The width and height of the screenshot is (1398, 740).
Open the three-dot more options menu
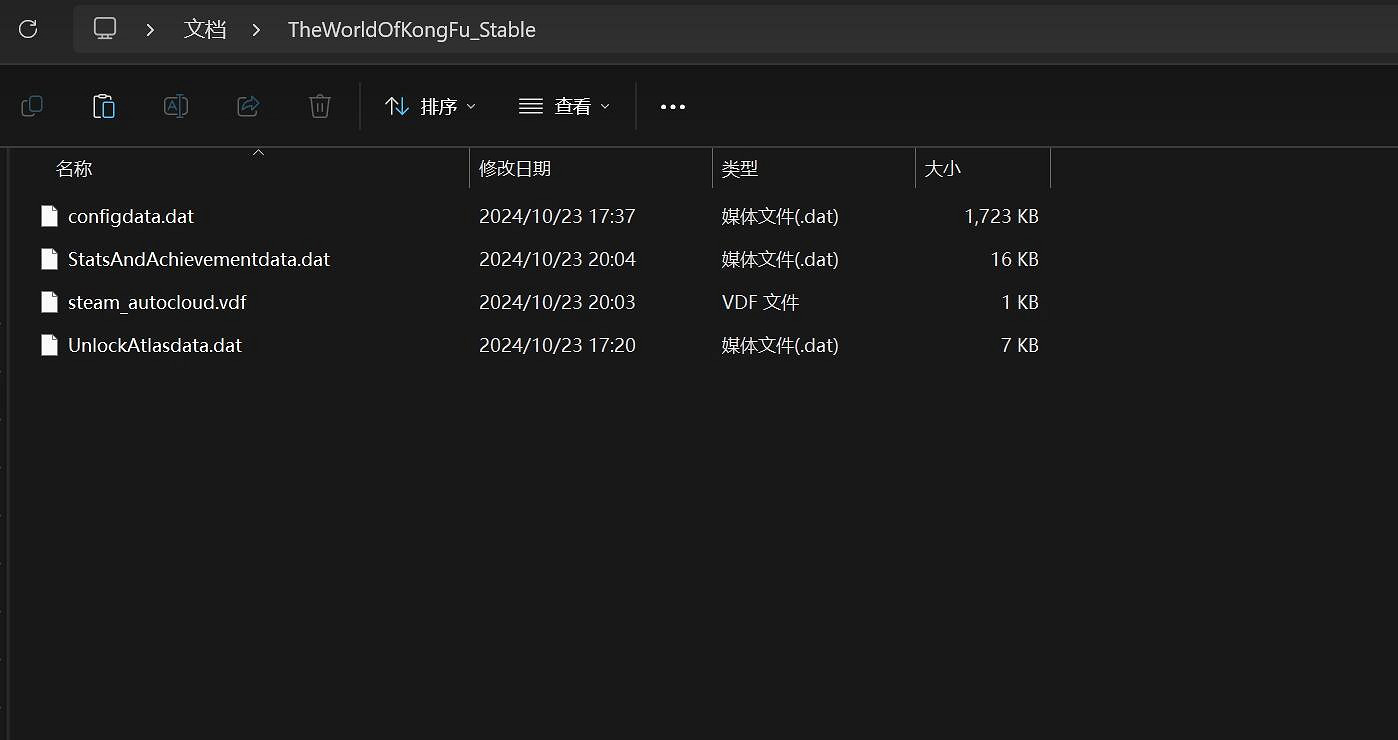click(673, 107)
